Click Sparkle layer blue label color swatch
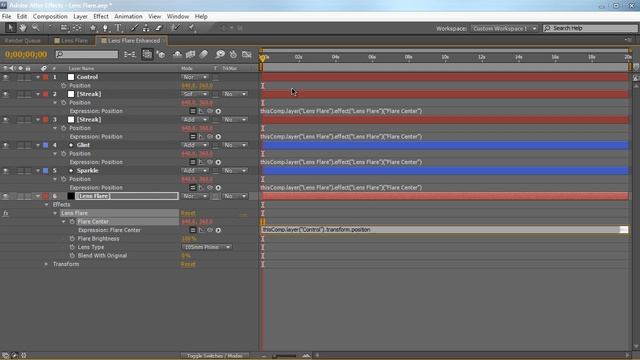Viewport: 640px width, 360px height. coord(46,171)
